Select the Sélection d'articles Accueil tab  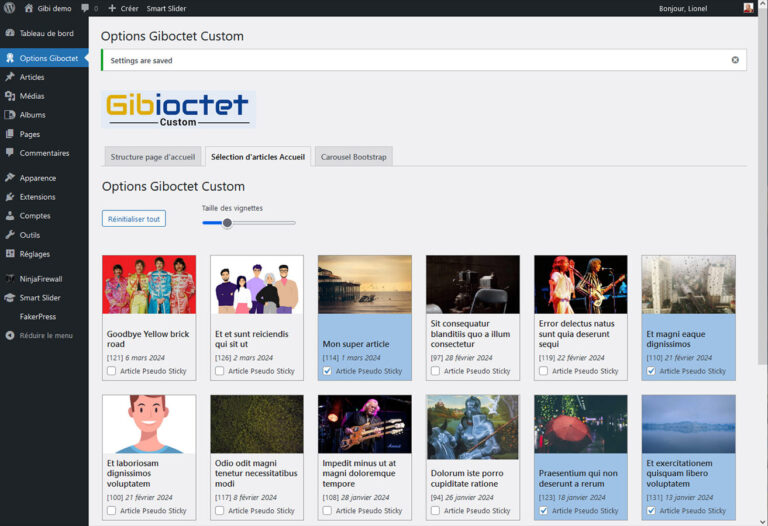pyautogui.click(x=258, y=157)
